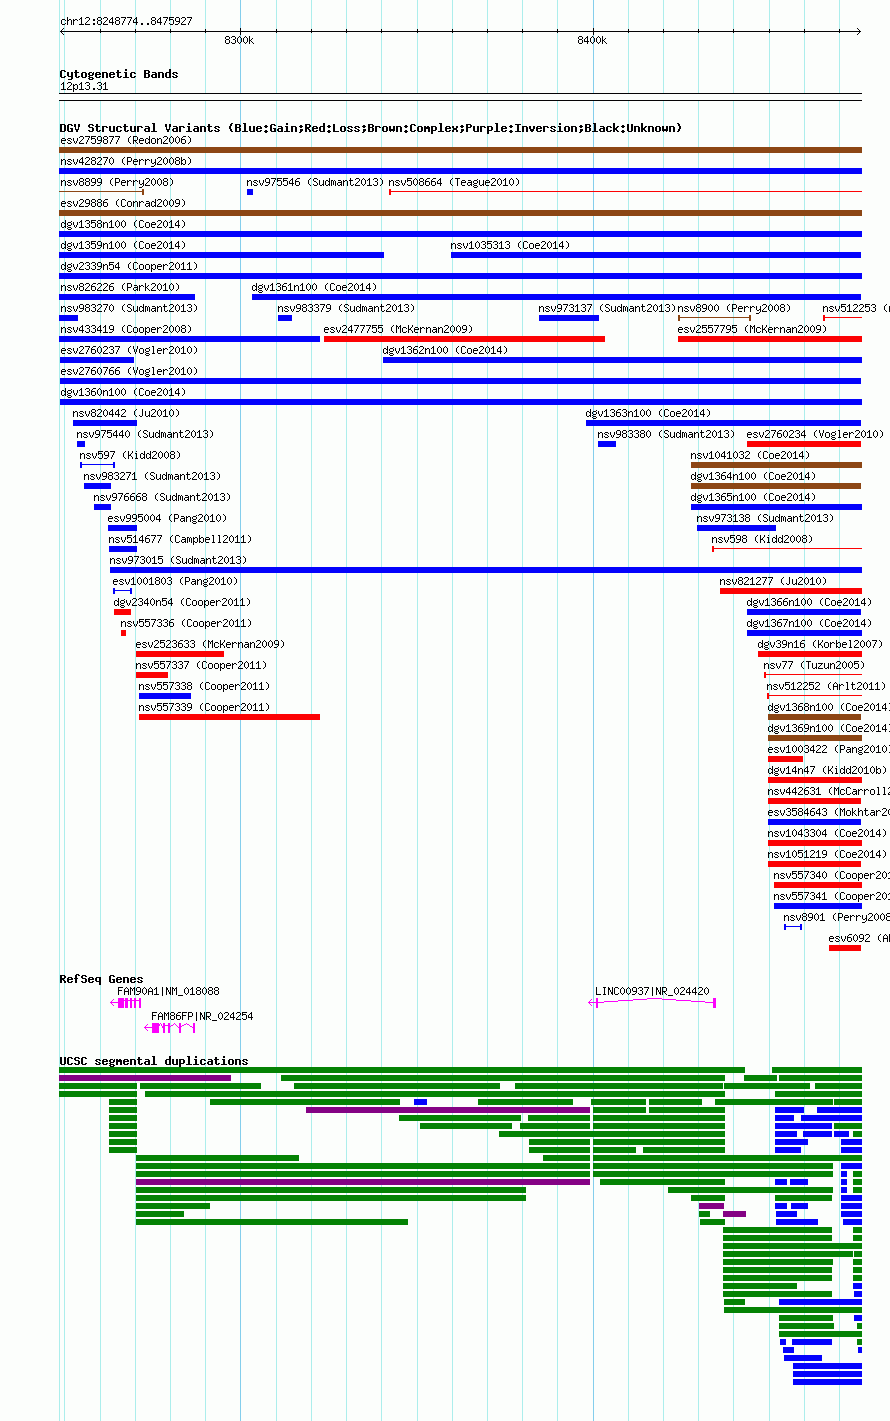Screen dimensions: 890x1421
Task: Select the nsv77 (Tuzun2005) variant
Action: [x=813, y=665]
